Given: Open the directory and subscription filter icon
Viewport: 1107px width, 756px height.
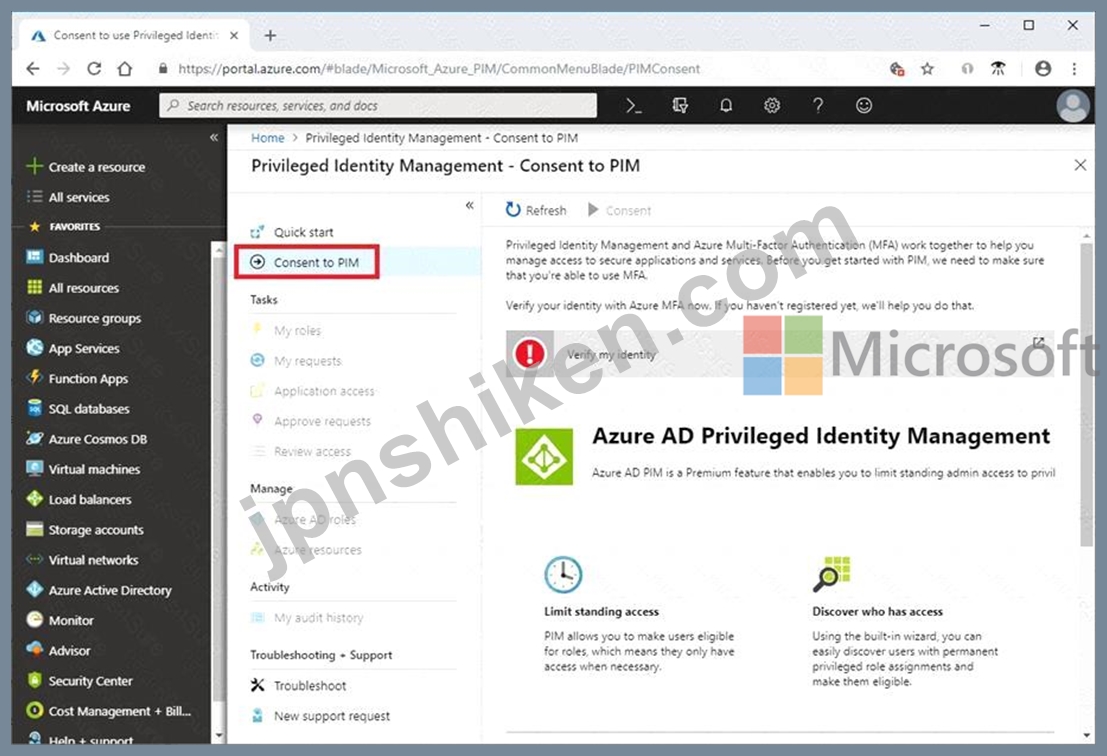Looking at the screenshot, I should [680, 106].
